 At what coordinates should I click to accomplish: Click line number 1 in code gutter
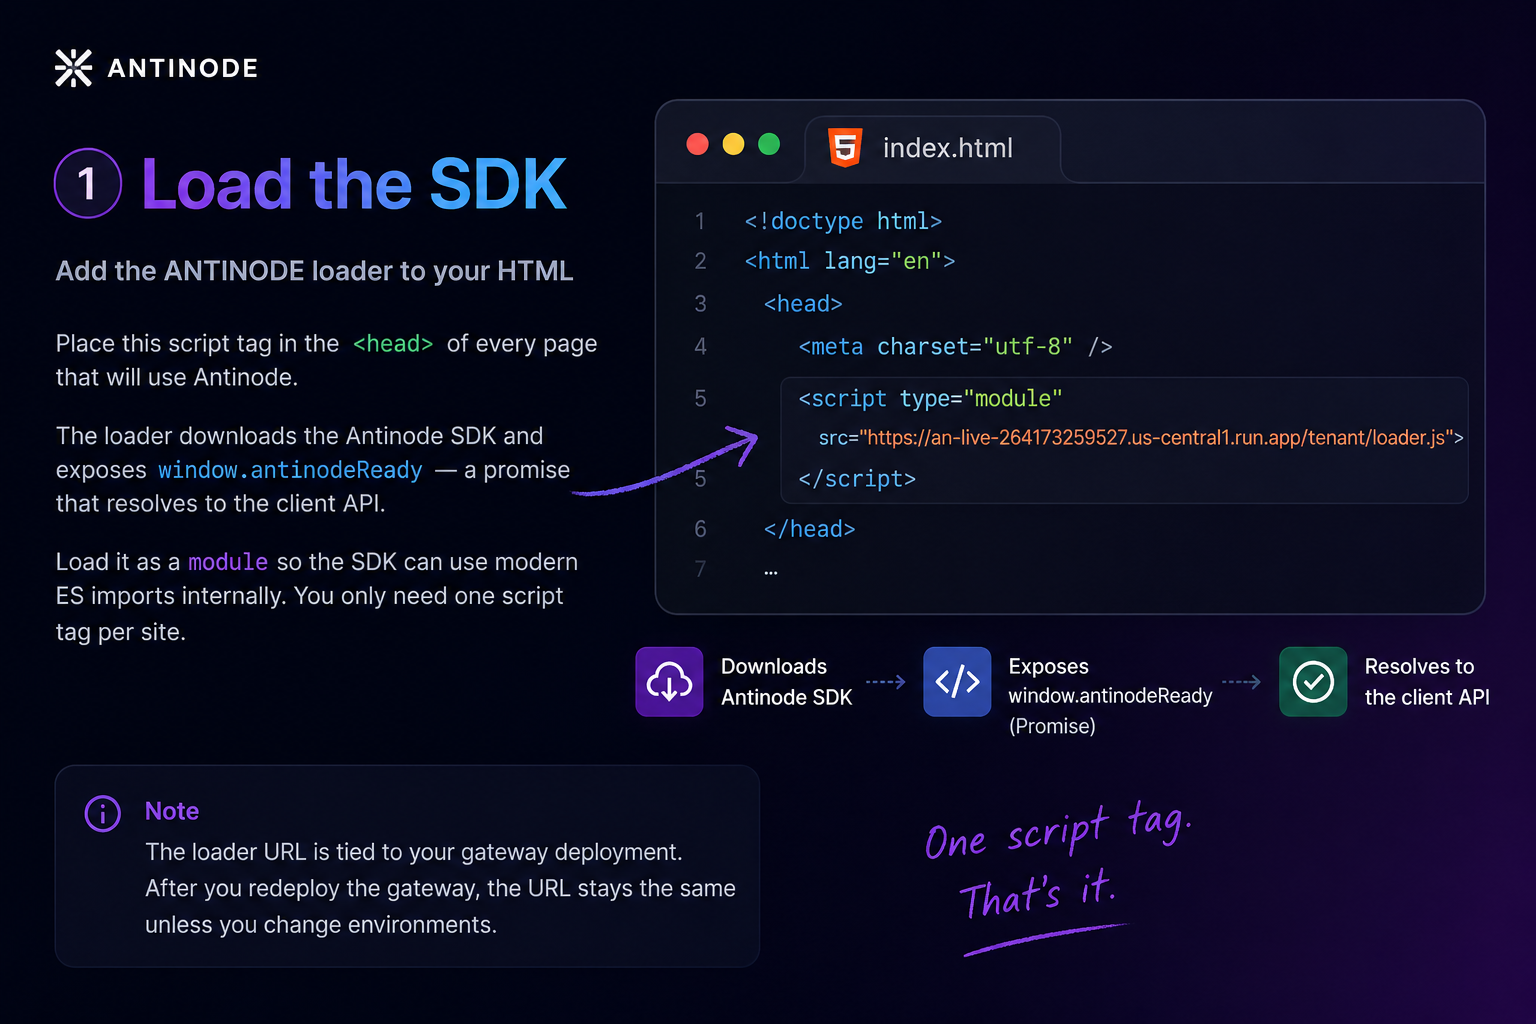click(x=700, y=221)
